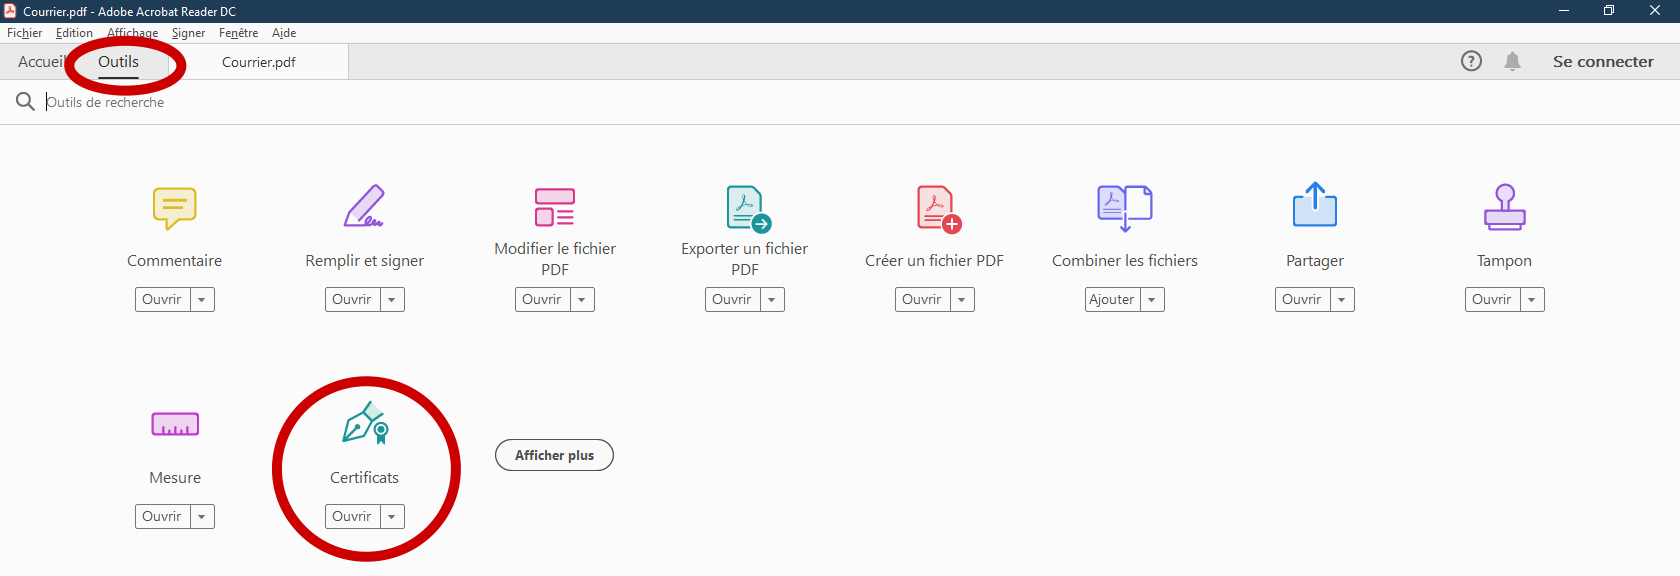
Task: Open the notifications bell icon
Action: pyautogui.click(x=1512, y=62)
